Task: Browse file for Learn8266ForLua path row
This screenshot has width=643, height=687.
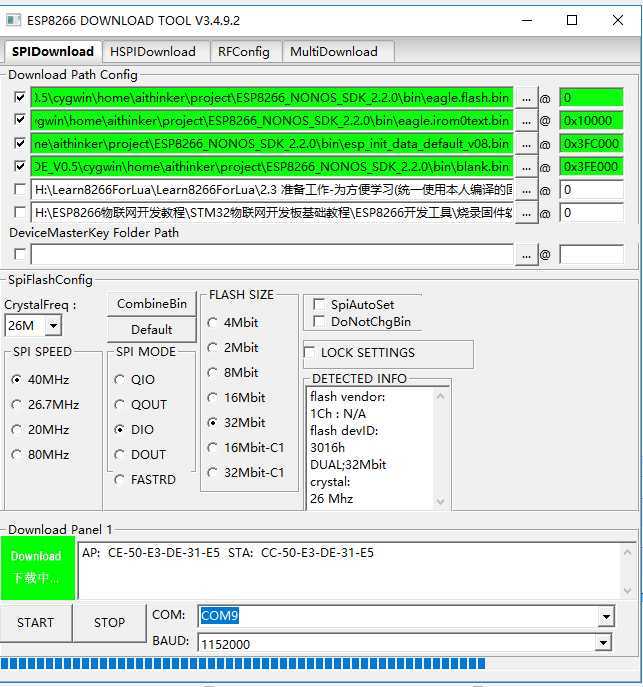Action: (526, 191)
